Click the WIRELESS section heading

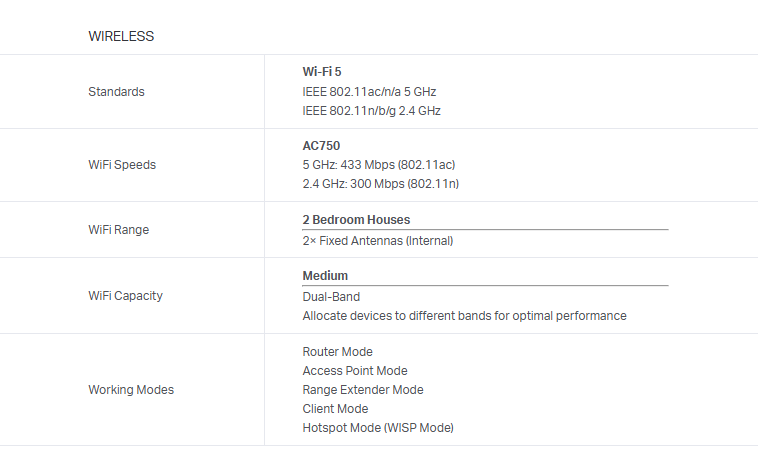tap(121, 36)
